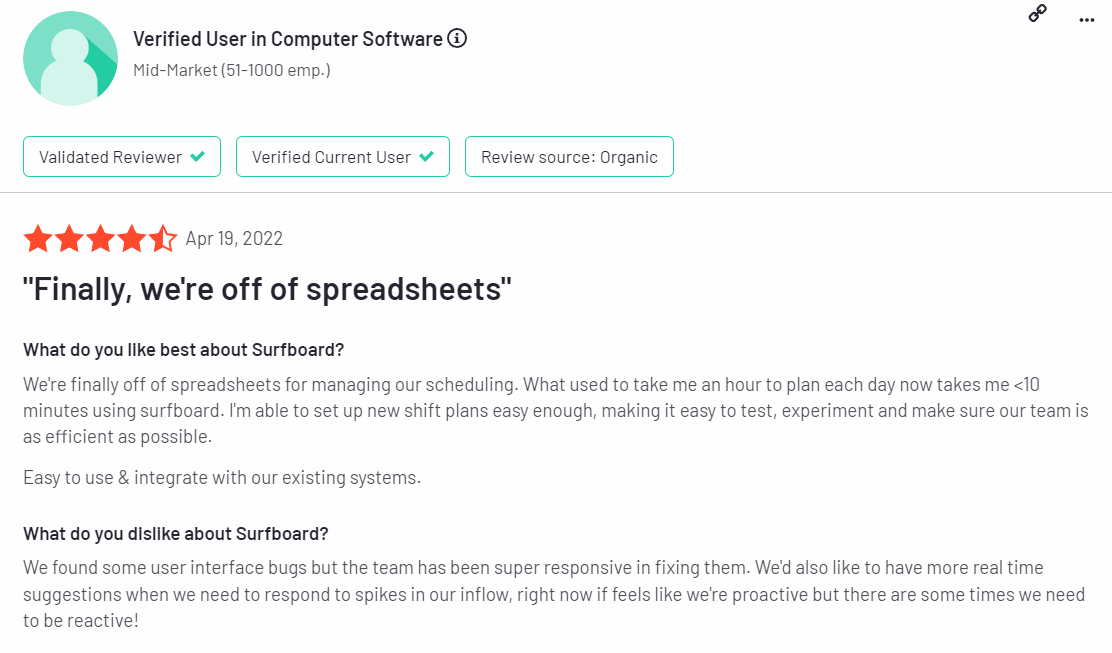Image resolution: width=1112 pixels, height=653 pixels.
Task: Open the Verified User in Computer Software profile
Action: tap(288, 39)
